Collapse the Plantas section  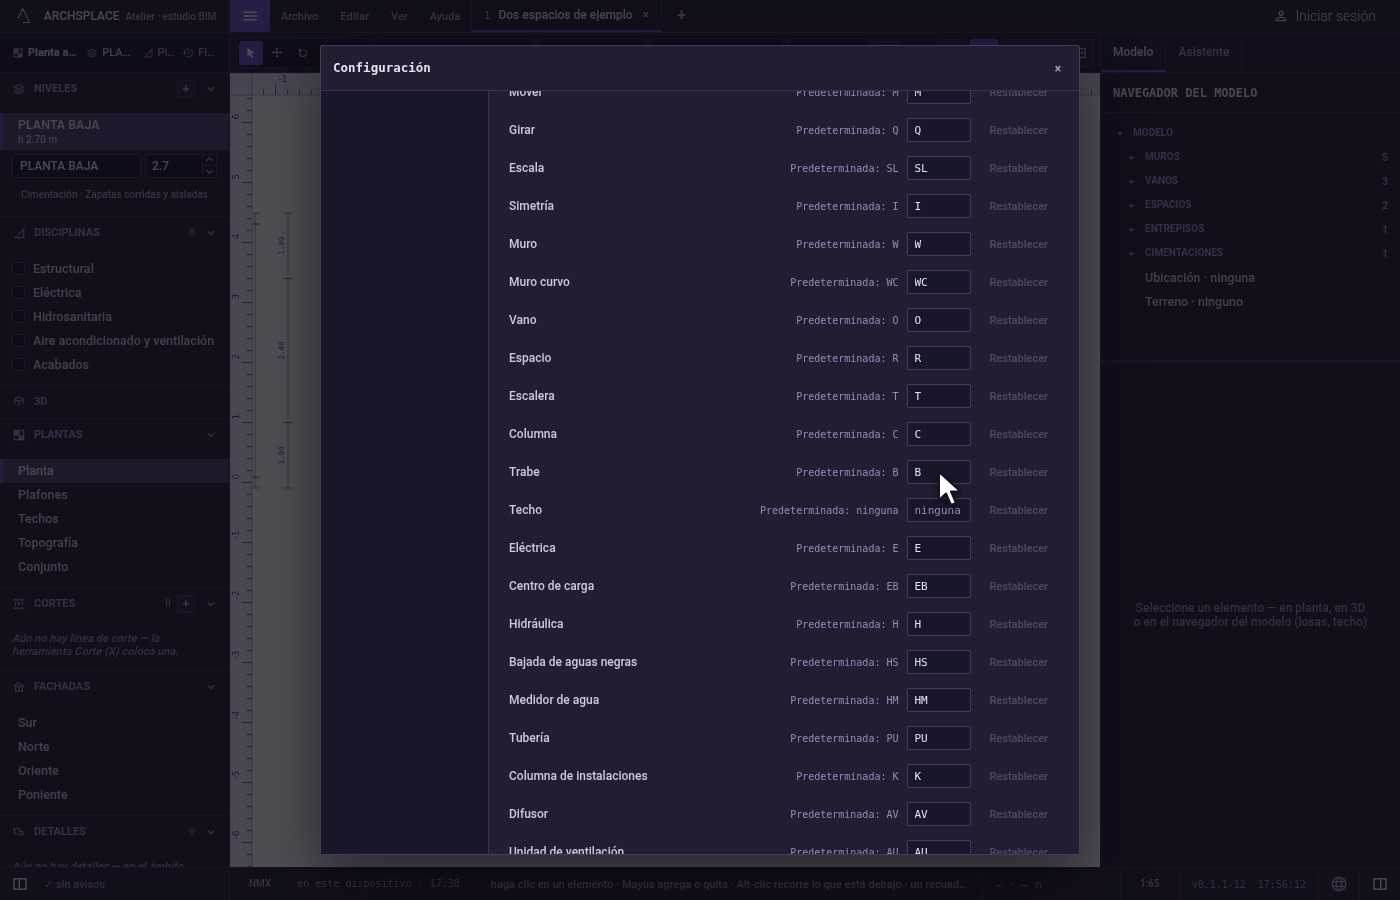click(210, 435)
